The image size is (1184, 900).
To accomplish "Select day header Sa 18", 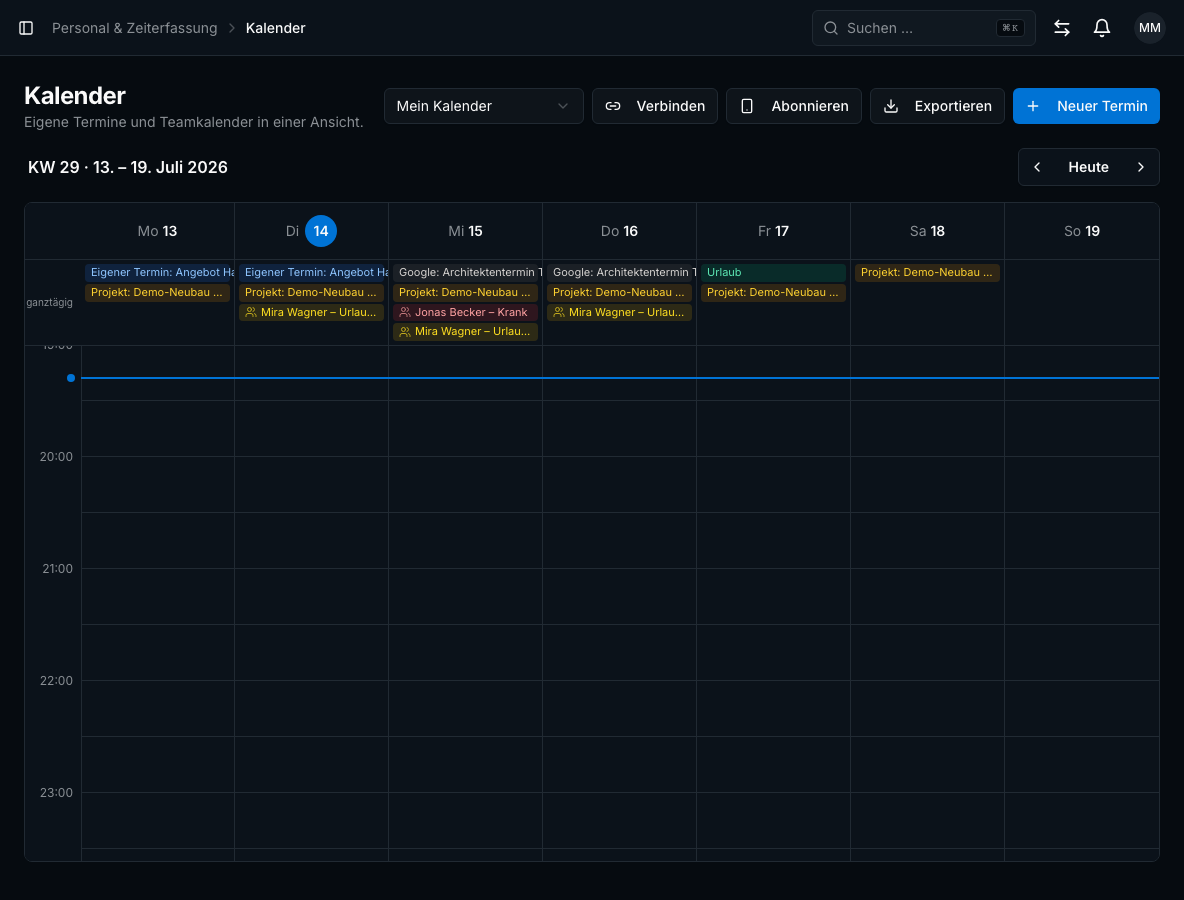I will tap(927, 231).
